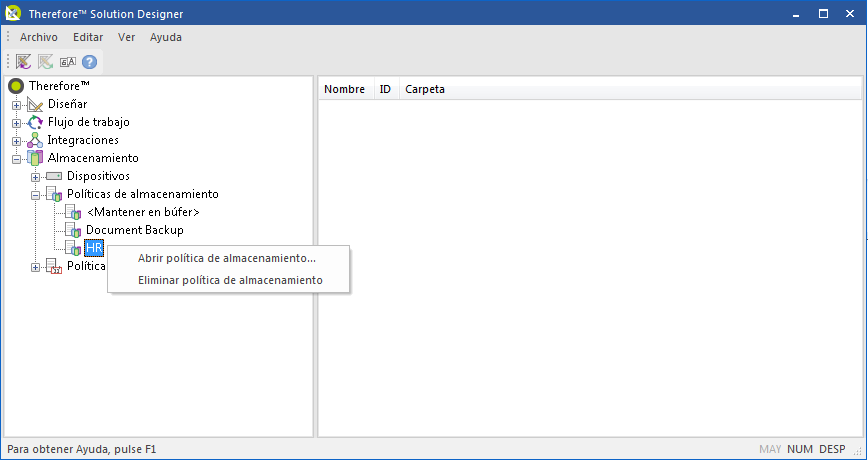
Task: Select the Therefore™ root tree item
Action: click(59, 86)
